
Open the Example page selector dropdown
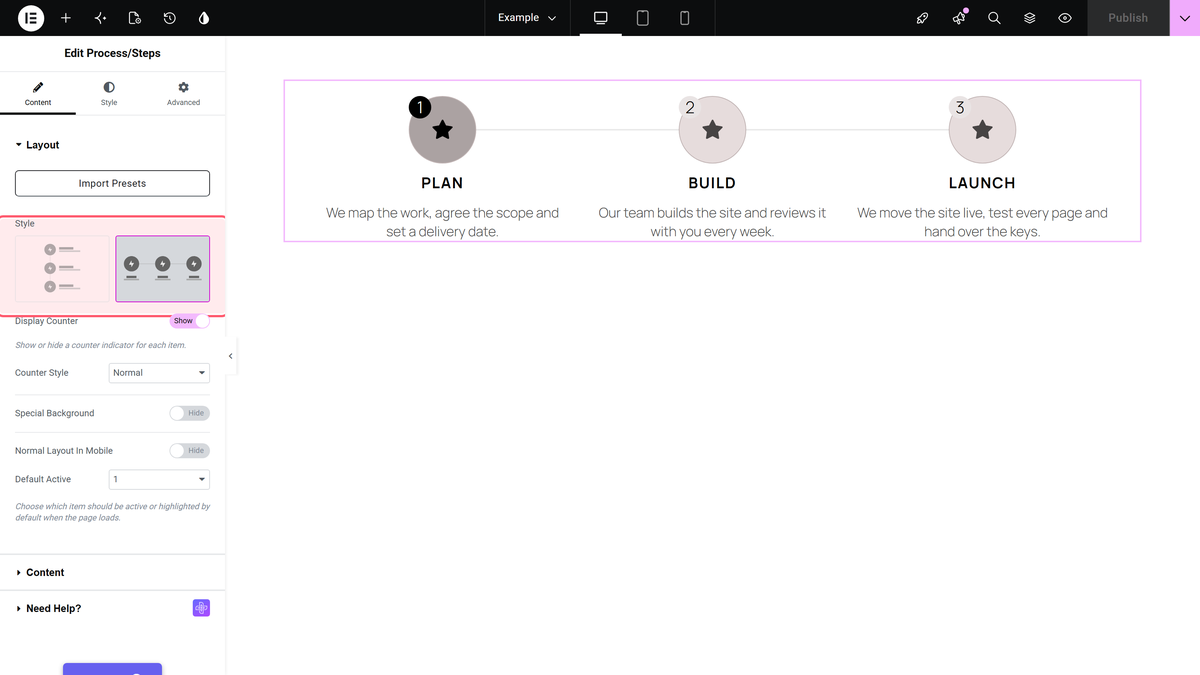[x=527, y=18]
